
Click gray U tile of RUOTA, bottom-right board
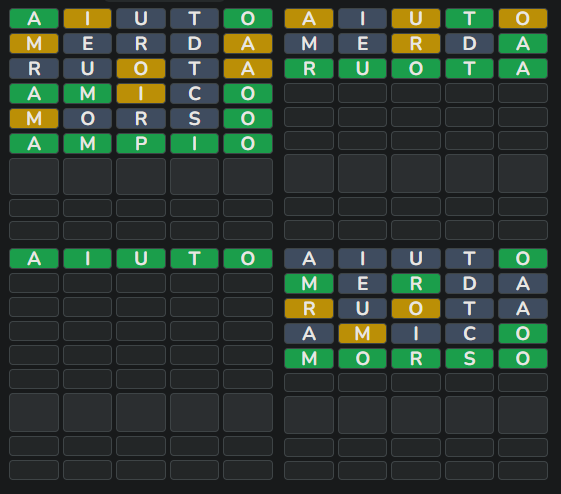pyautogui.click(x=362, y=308)
